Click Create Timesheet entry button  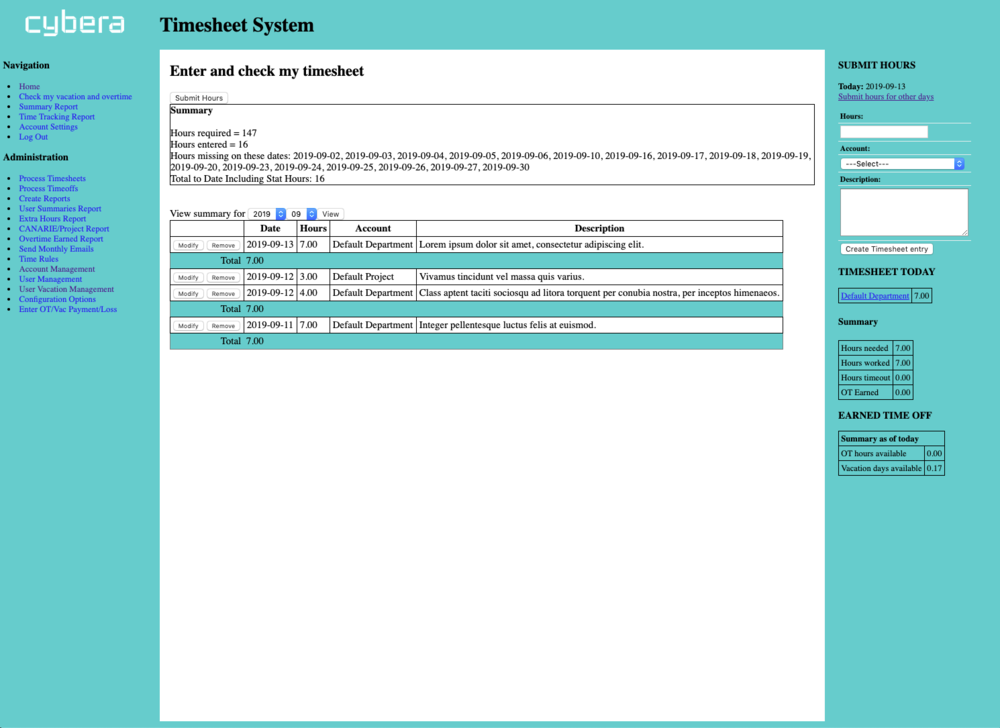point(886,249)
